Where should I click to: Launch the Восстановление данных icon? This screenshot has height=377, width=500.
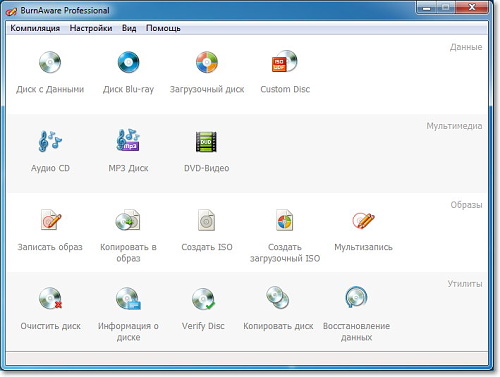click(356, 297)
